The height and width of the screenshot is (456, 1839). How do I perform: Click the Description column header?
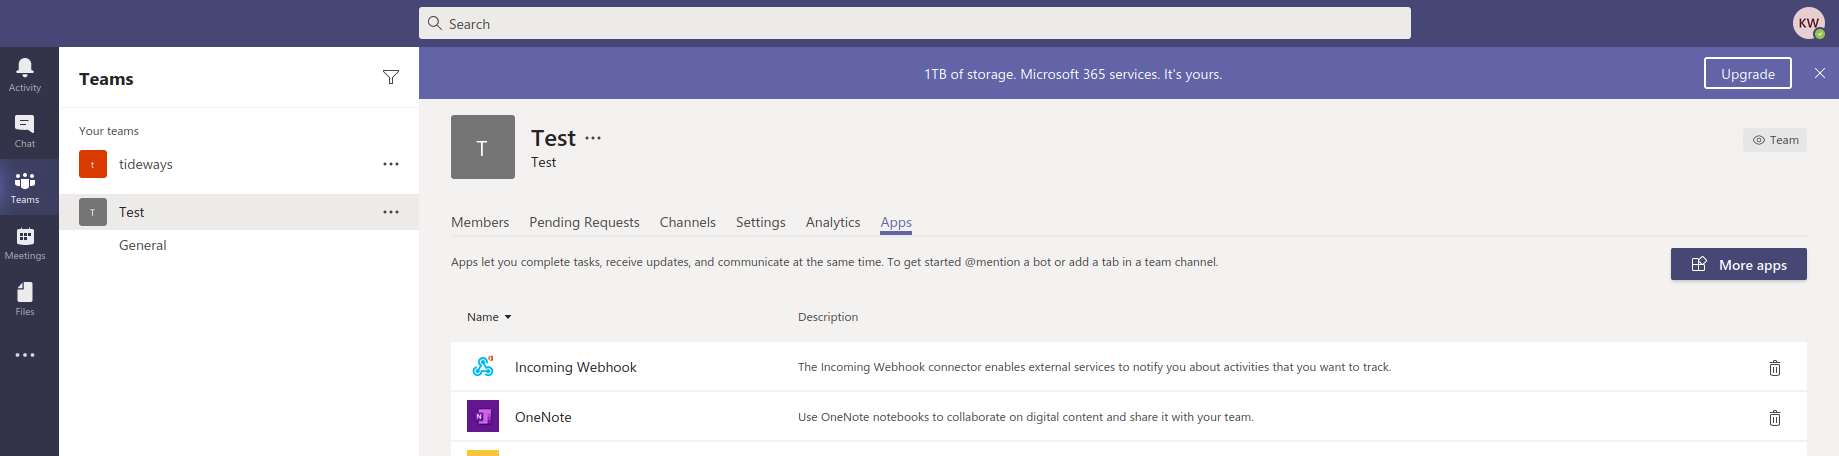828,317
